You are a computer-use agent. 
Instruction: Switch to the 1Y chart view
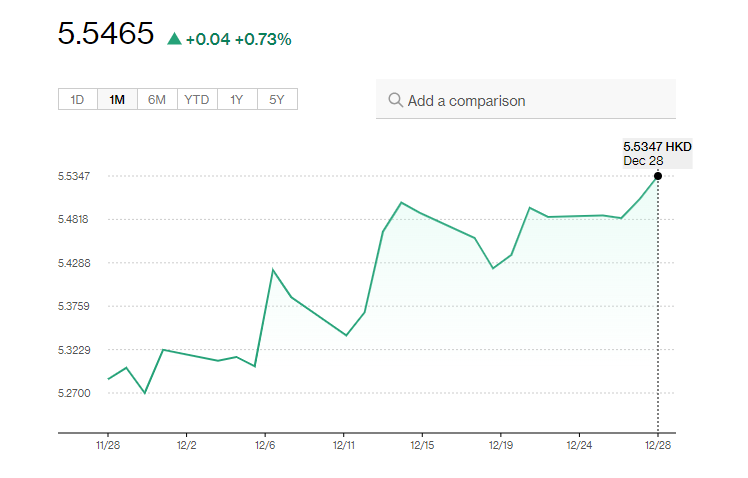tap(237, 99)
